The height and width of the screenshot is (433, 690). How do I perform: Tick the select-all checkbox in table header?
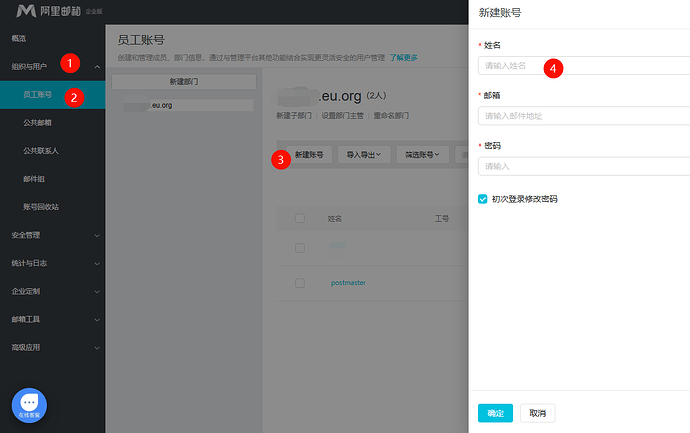(x=300, y=218)
